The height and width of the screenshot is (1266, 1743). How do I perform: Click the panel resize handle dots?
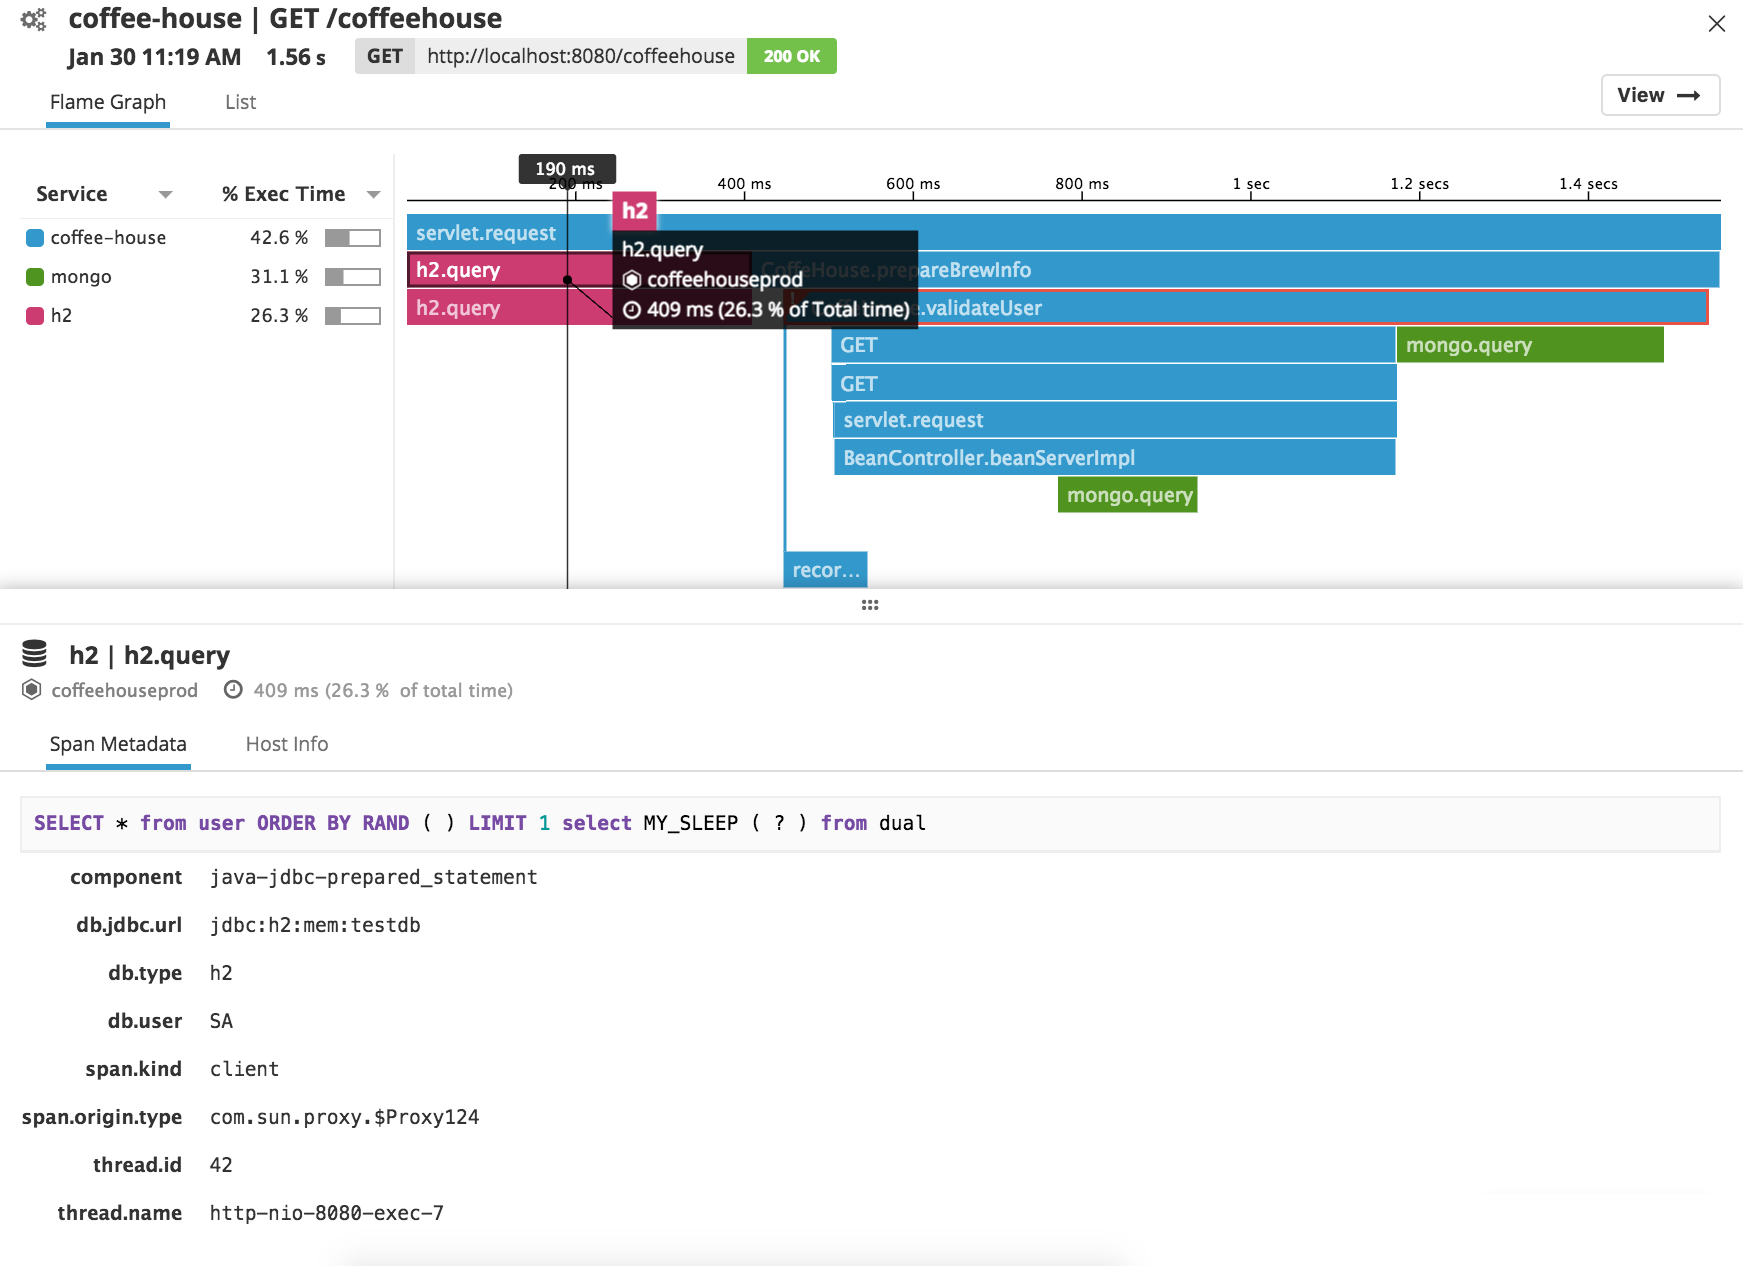pyautogui.click(x=869, y=604)
